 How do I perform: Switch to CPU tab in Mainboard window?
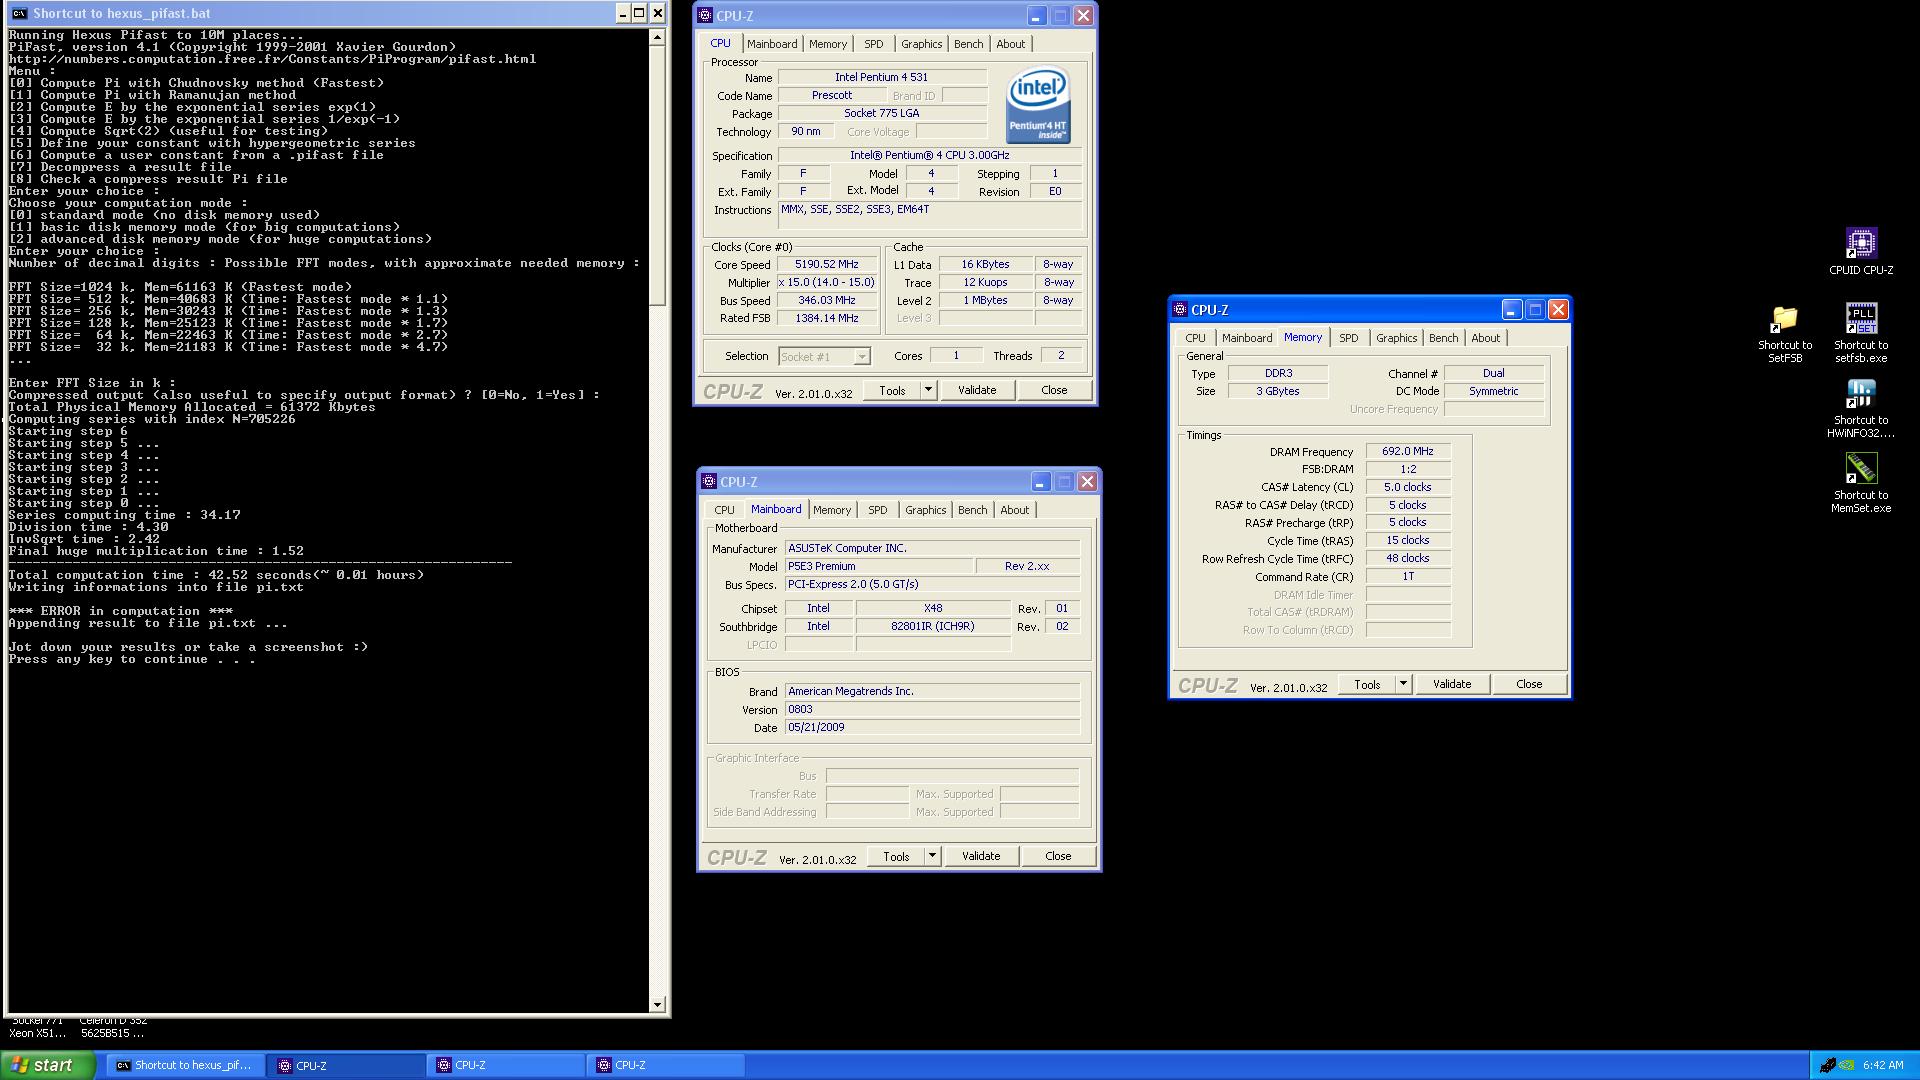(x=724, y=510)
